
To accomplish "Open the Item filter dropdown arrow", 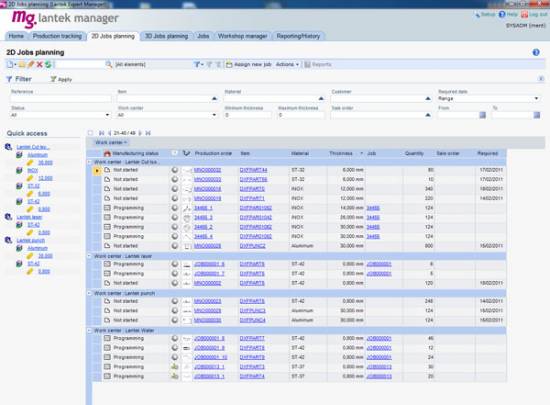I will [x=214, y=99].
